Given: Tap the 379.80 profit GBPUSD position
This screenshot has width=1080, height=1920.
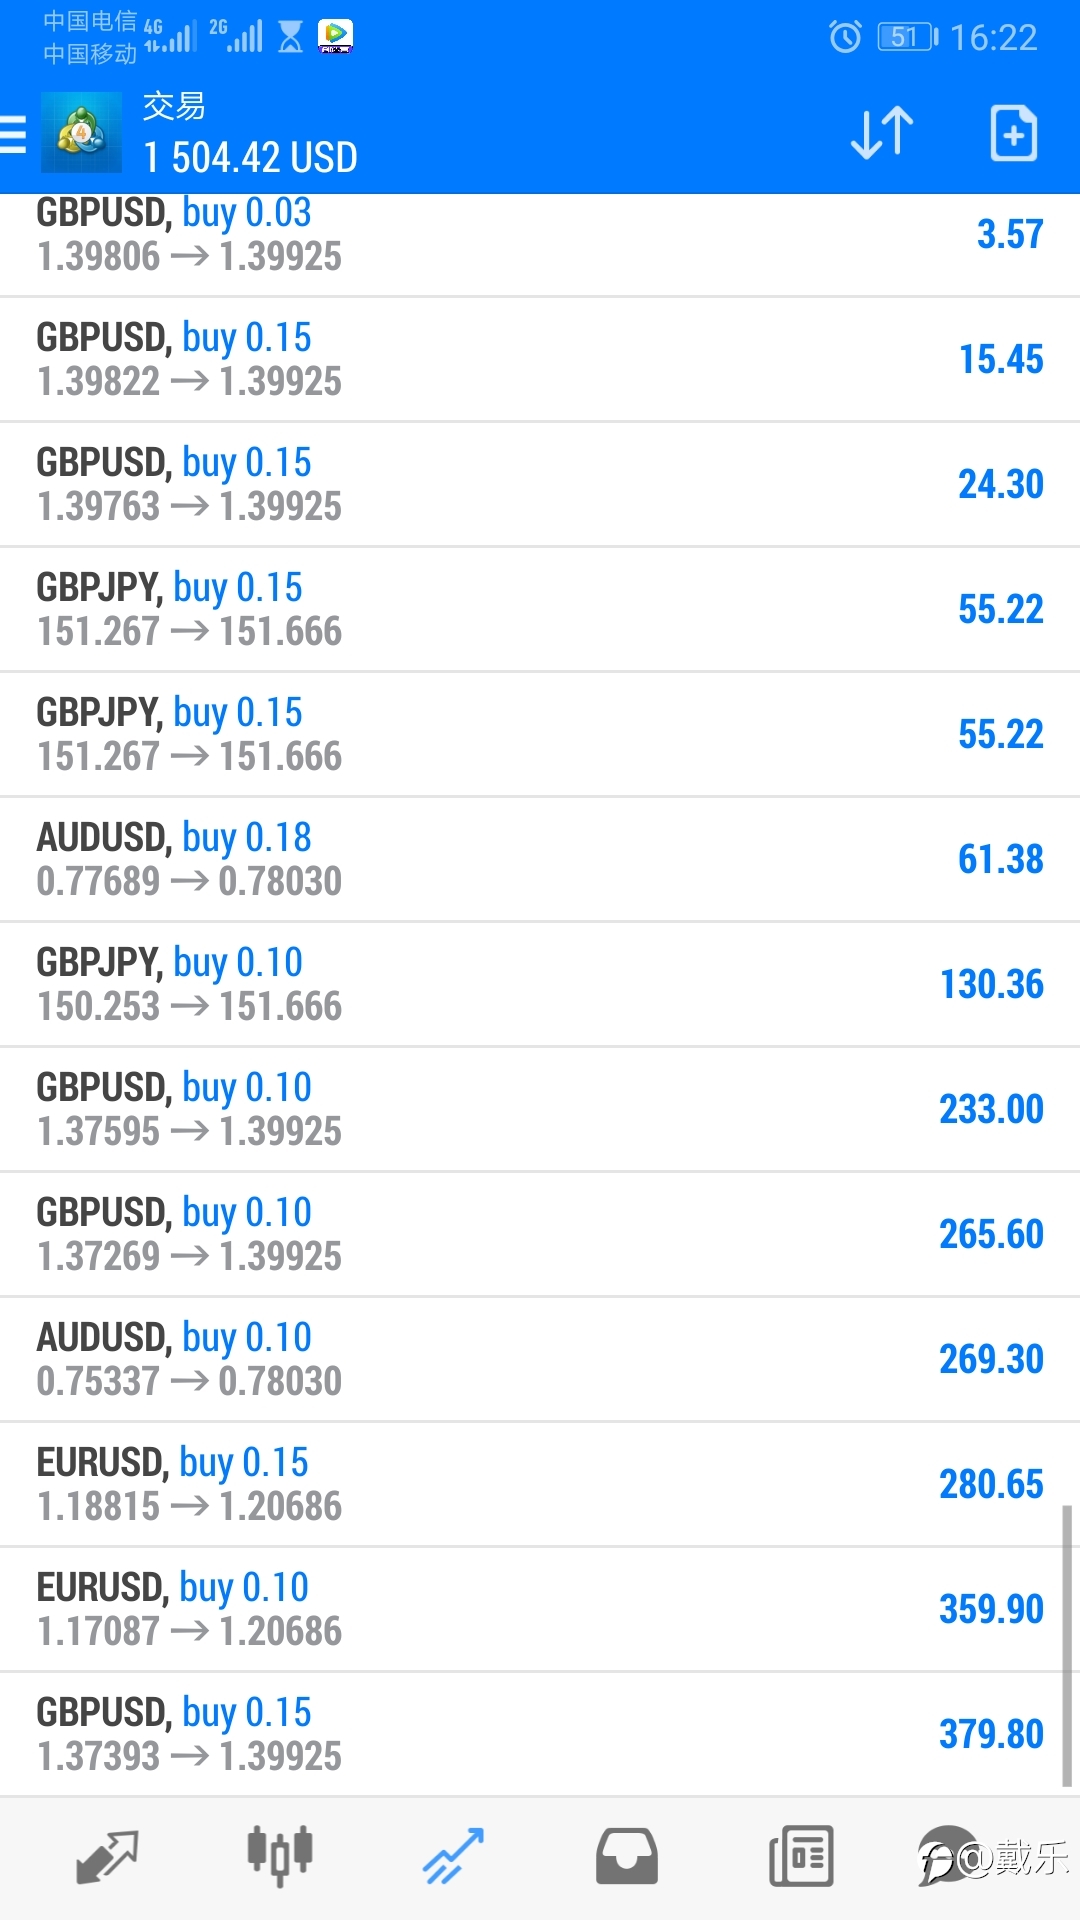Looking at the screenshot, I should pyautogui.click(x=540, y=1734).
